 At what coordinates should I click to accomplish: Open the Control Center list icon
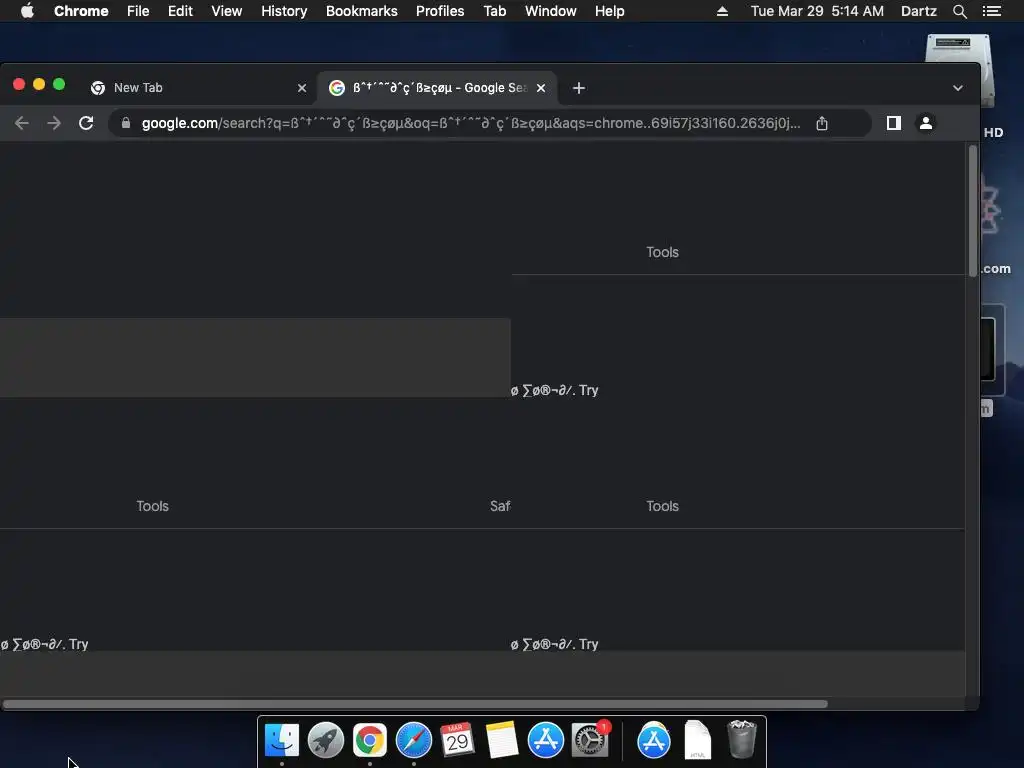tap(991, 11)
